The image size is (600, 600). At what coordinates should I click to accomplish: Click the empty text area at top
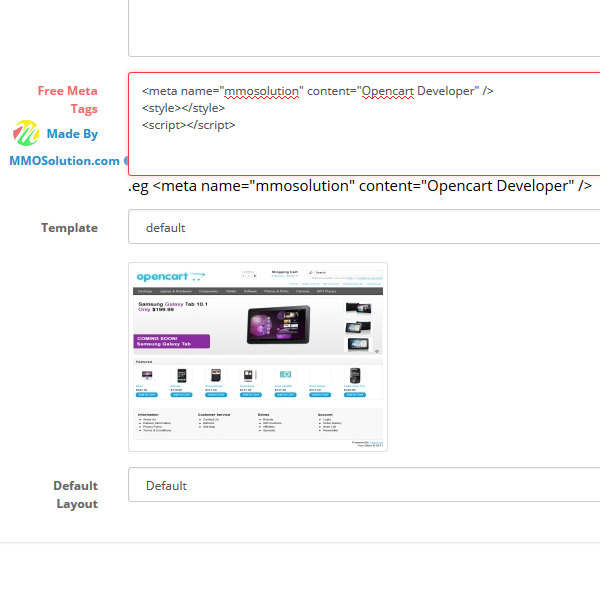point(364,28)
